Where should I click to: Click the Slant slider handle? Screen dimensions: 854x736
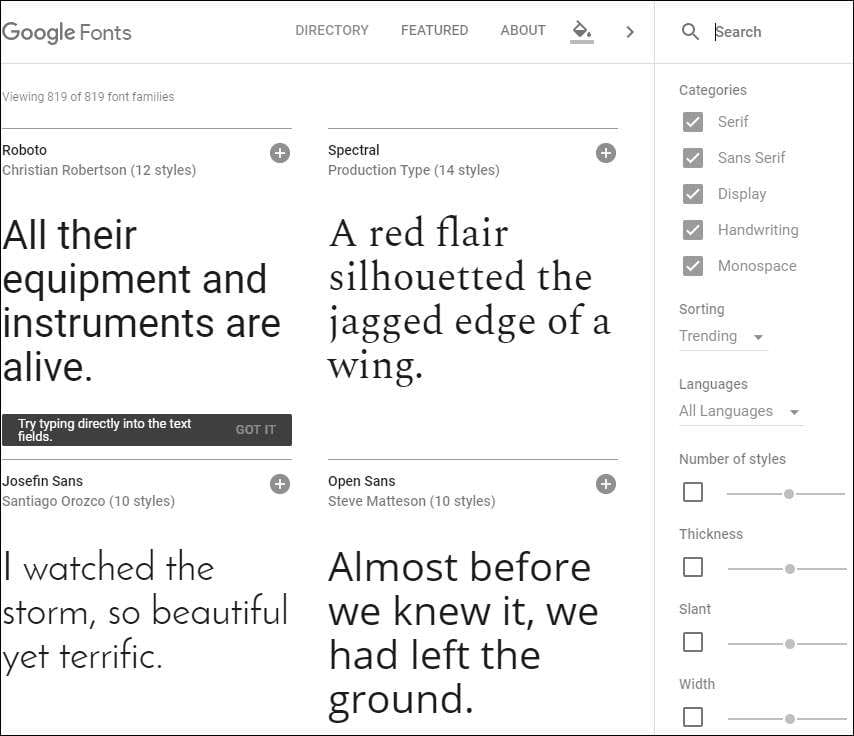[x=790, y=644]
